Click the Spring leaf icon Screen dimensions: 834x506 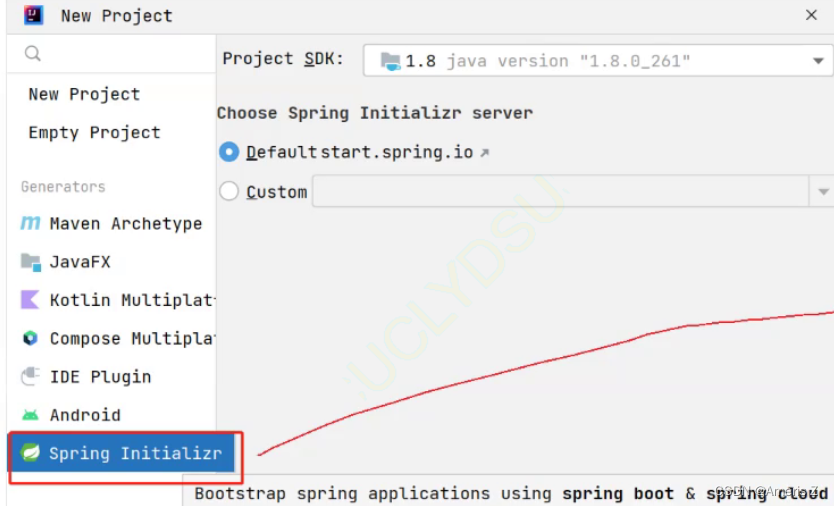coord(30,453)
